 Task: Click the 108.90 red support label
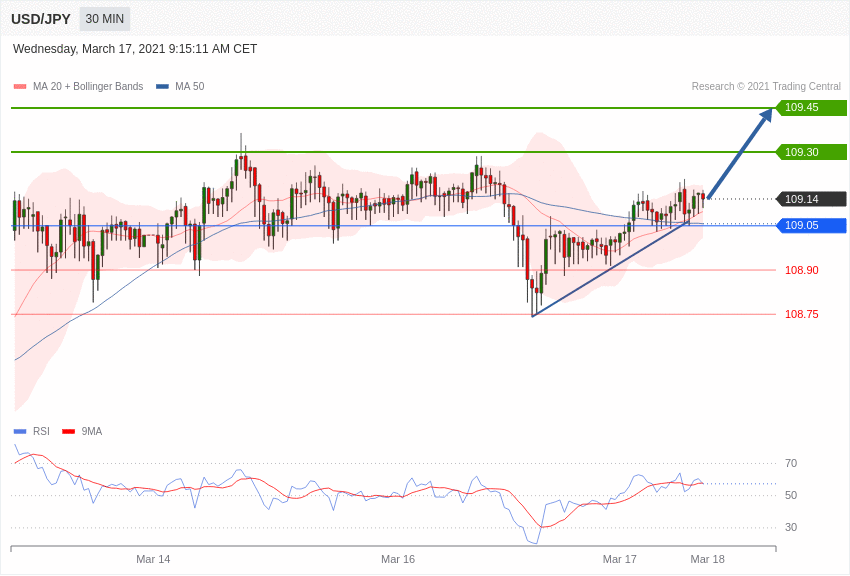click(802, 270)
